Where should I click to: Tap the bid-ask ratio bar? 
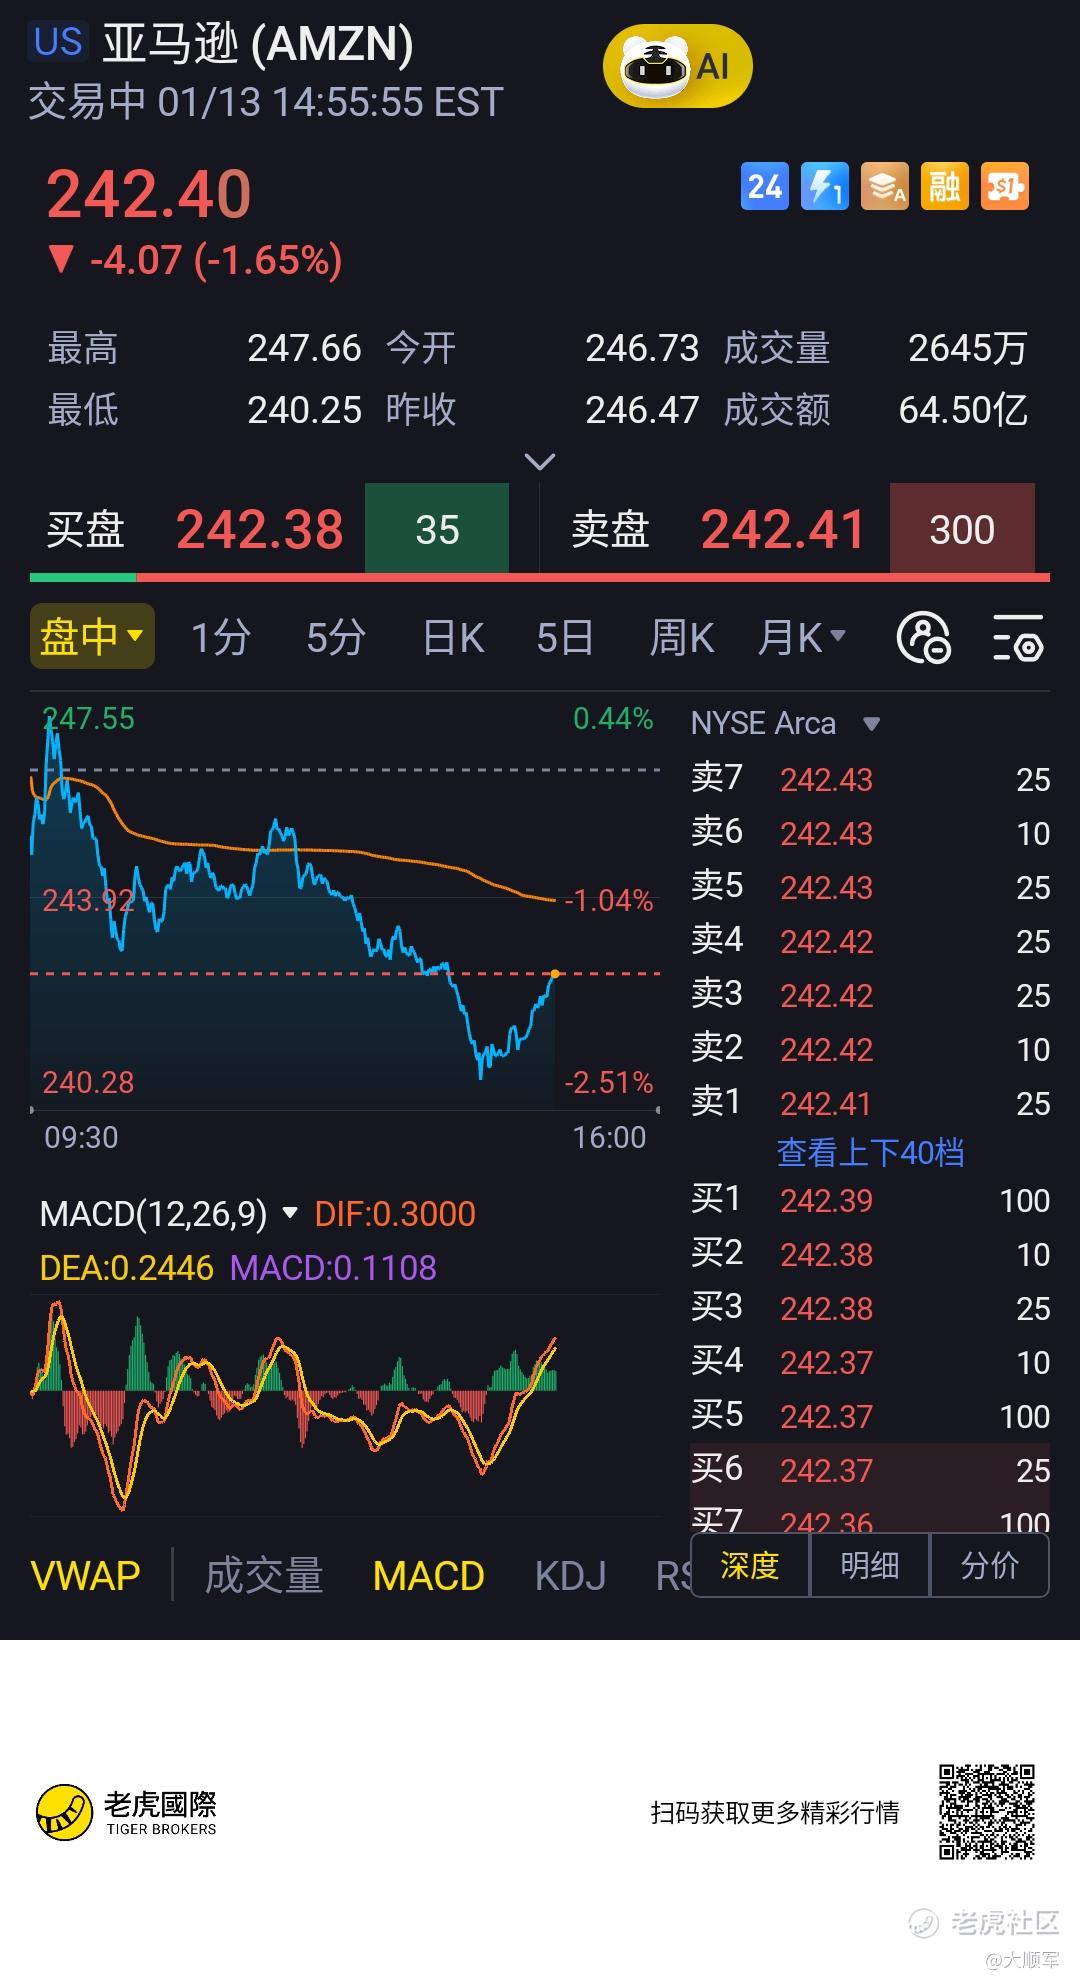(x=540, y=578)
